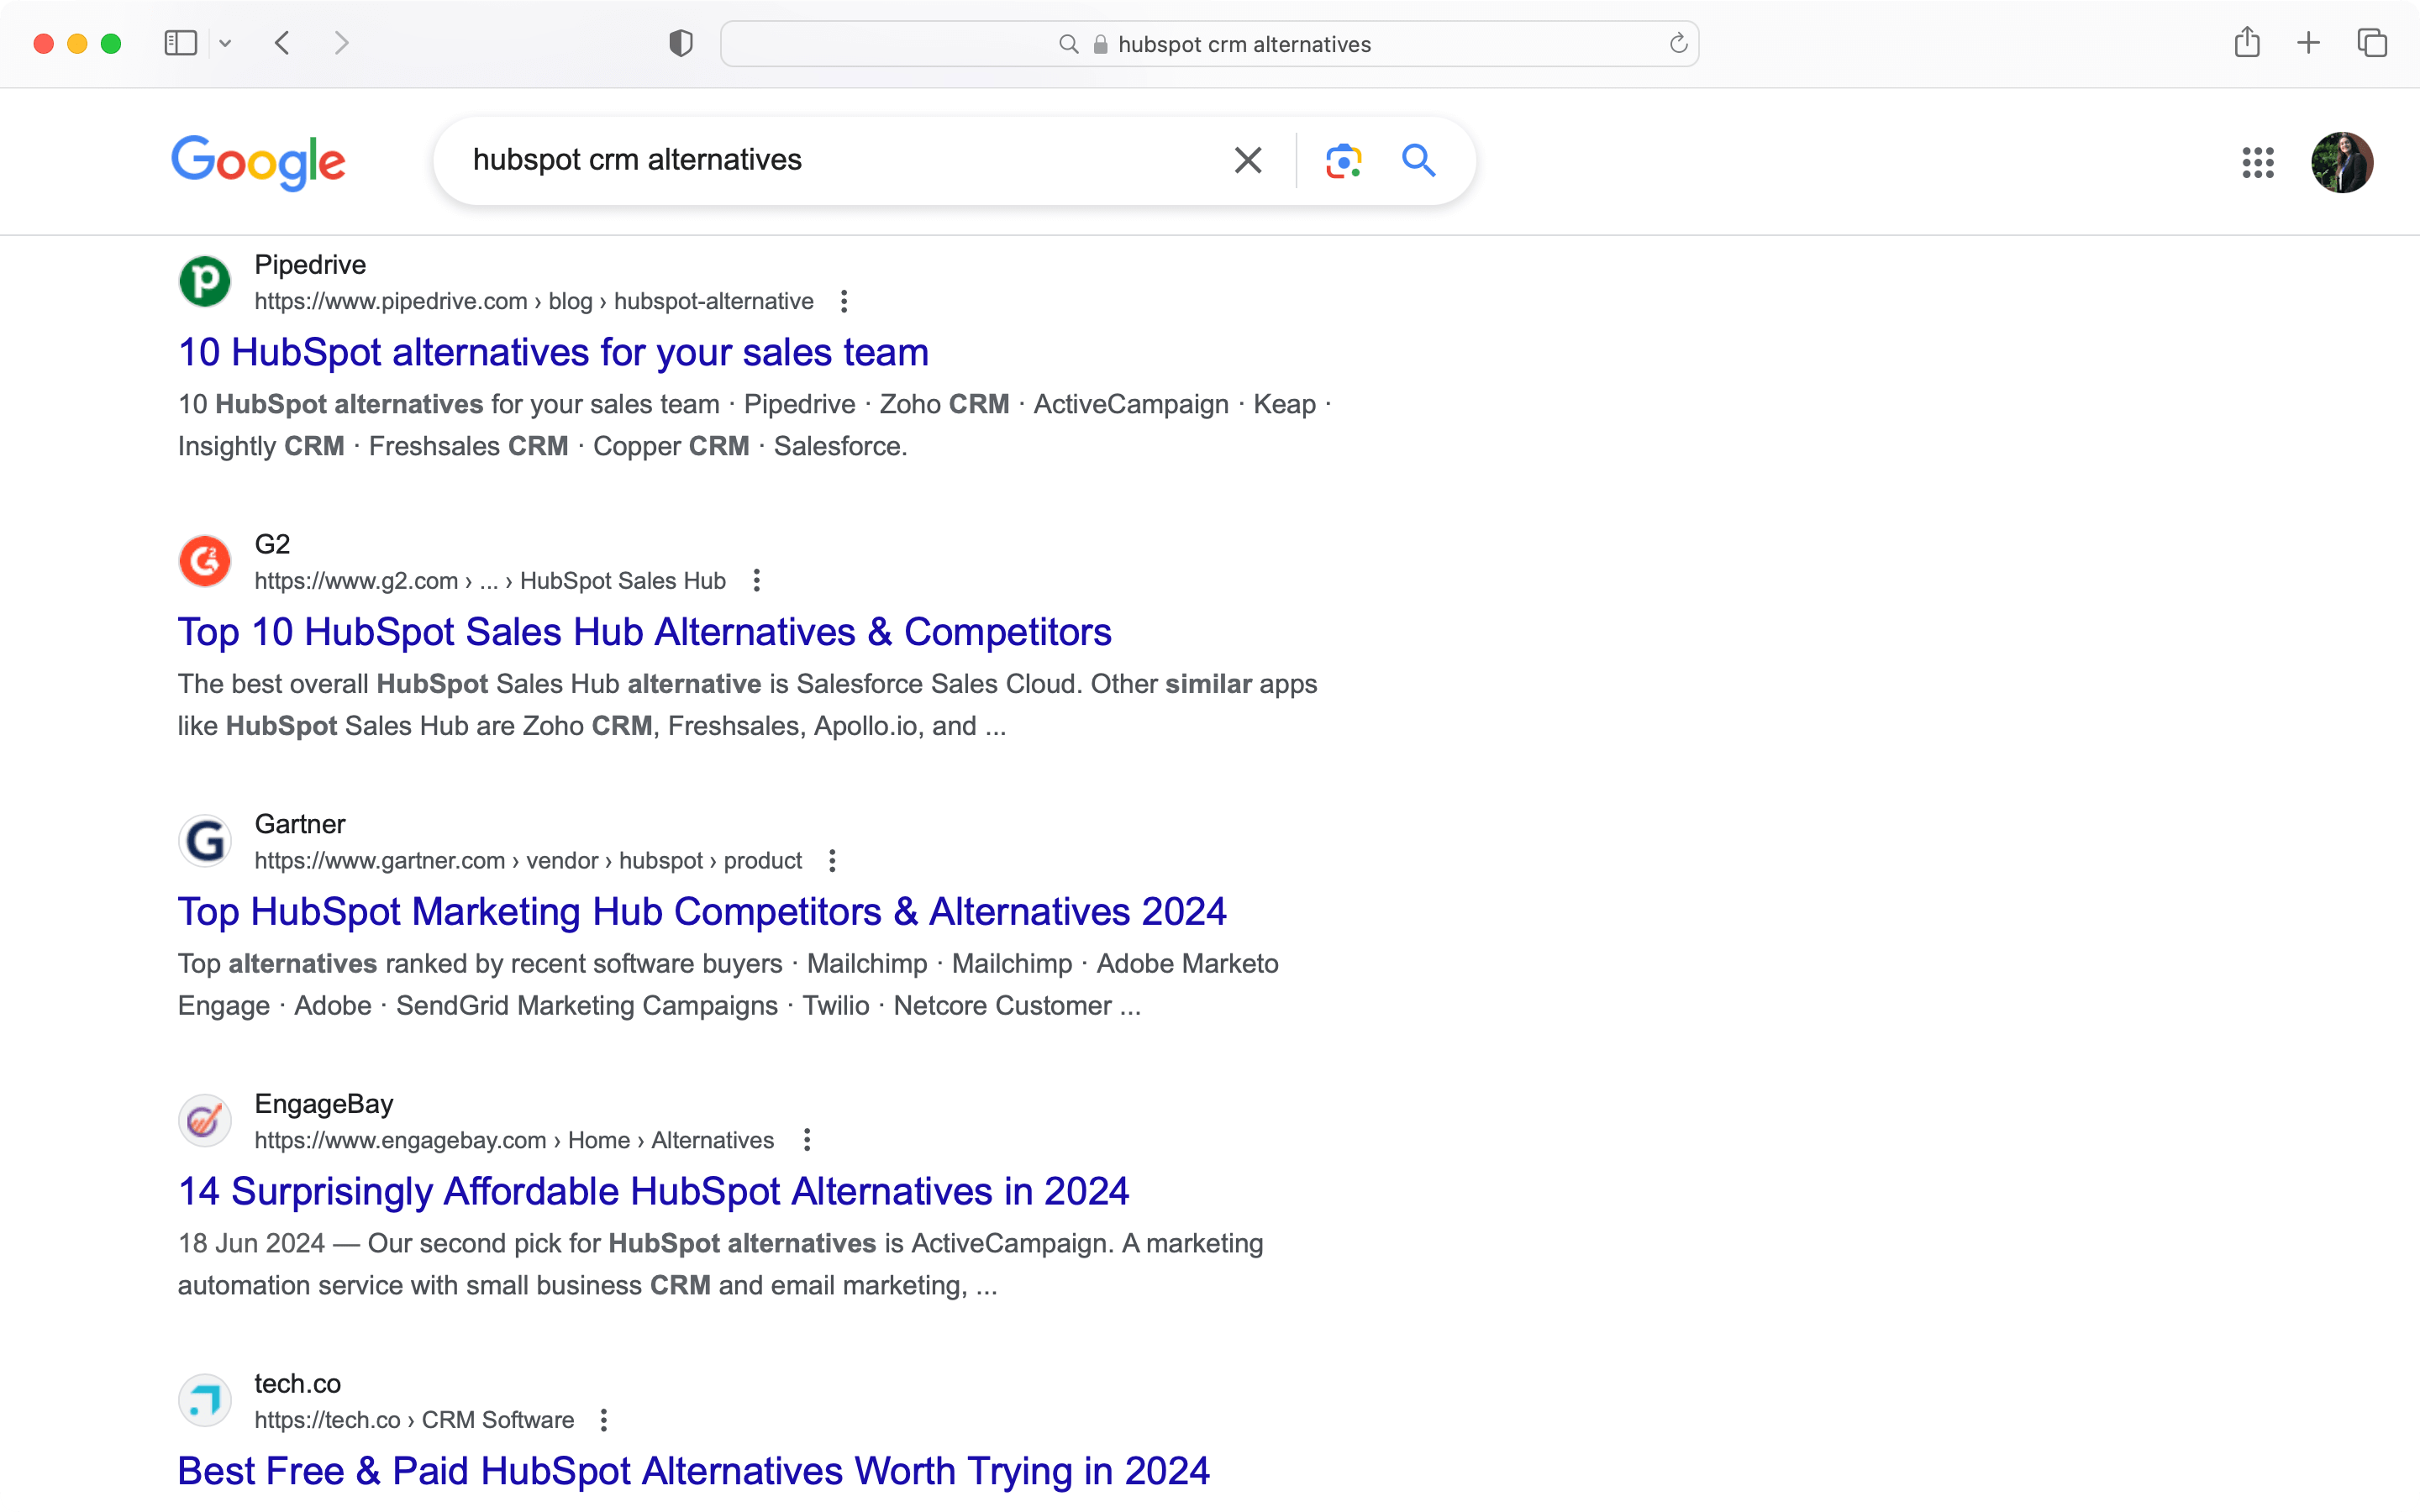The height and width of the screenshot is (1512, 2420).
Task: Open 'Best Free & Paid HubSpot Alternatives Worth Trying'
Action: 694,1472
